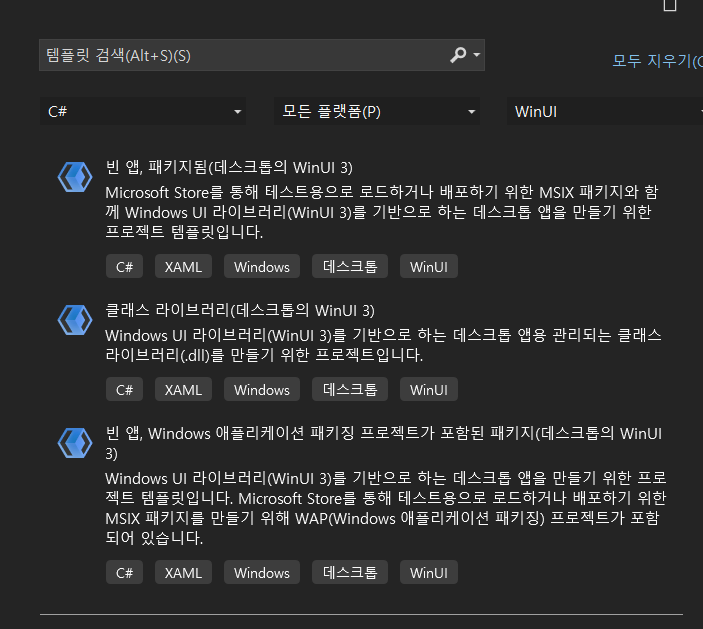The width and height of the screenshot is (703, 629).
Task: Click XAML tag under WAP 패키징 template
Action: coord(183,573)
